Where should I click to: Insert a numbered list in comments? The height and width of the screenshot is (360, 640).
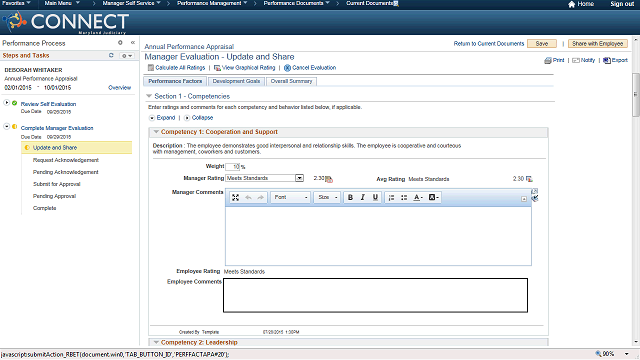click(x=391, y=198)
